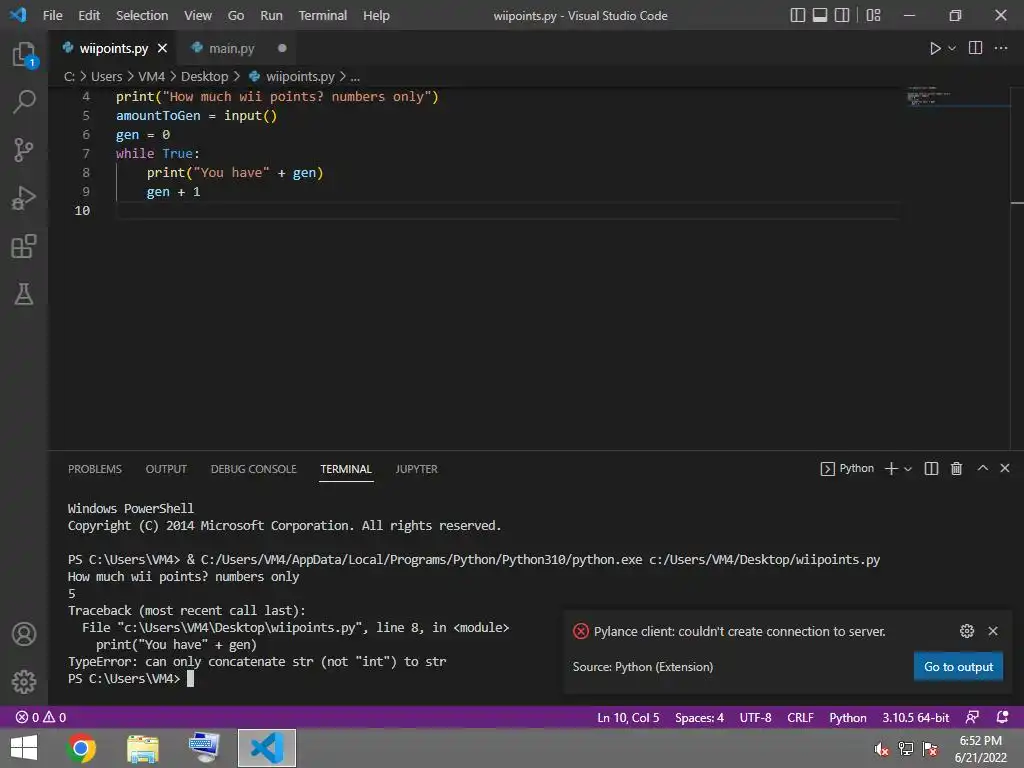The height and width of the screenshot is (768, 1024).
Task: Switch to the OUTPUT panel tab
Action: [x=166, y=469]
